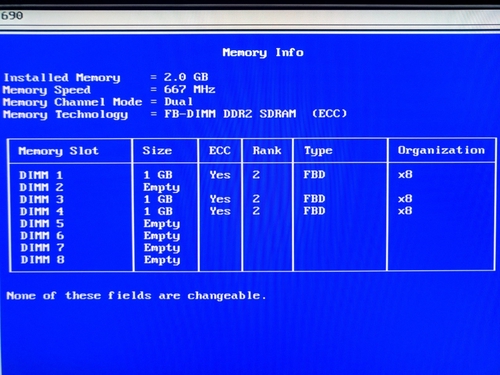This screenshot has height=375, width=500.
Task: Select the Installed Memory 2.0 GB value
Action: (x=186, y=77)
